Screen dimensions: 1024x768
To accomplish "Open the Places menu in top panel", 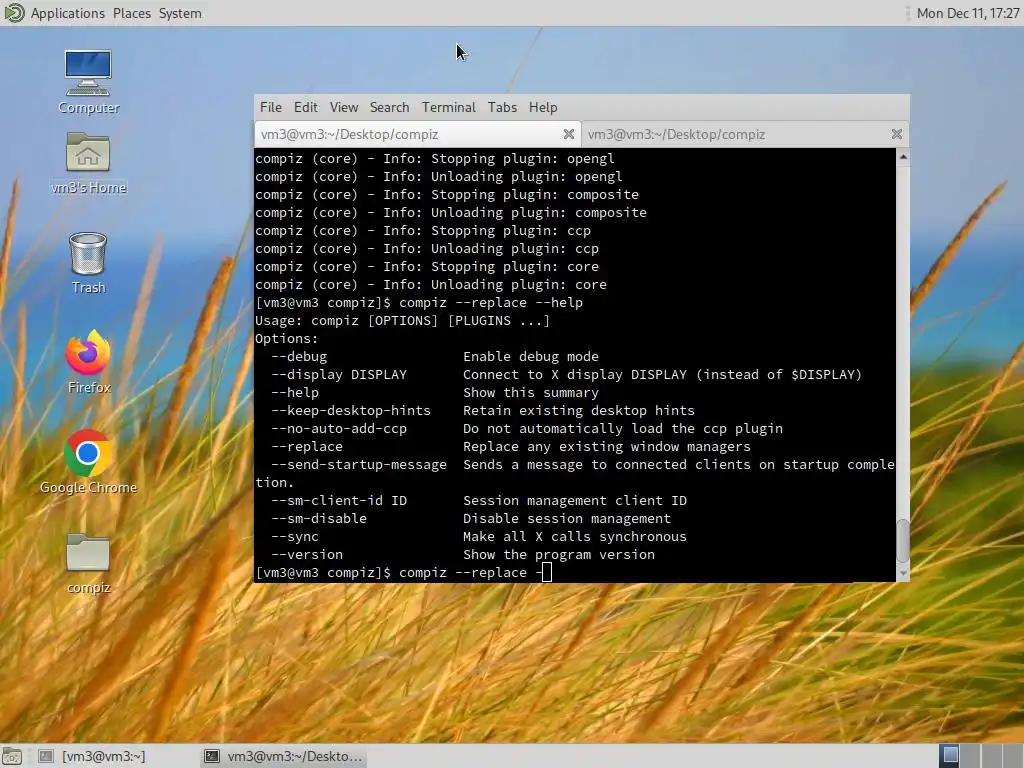I will (131, 13).
